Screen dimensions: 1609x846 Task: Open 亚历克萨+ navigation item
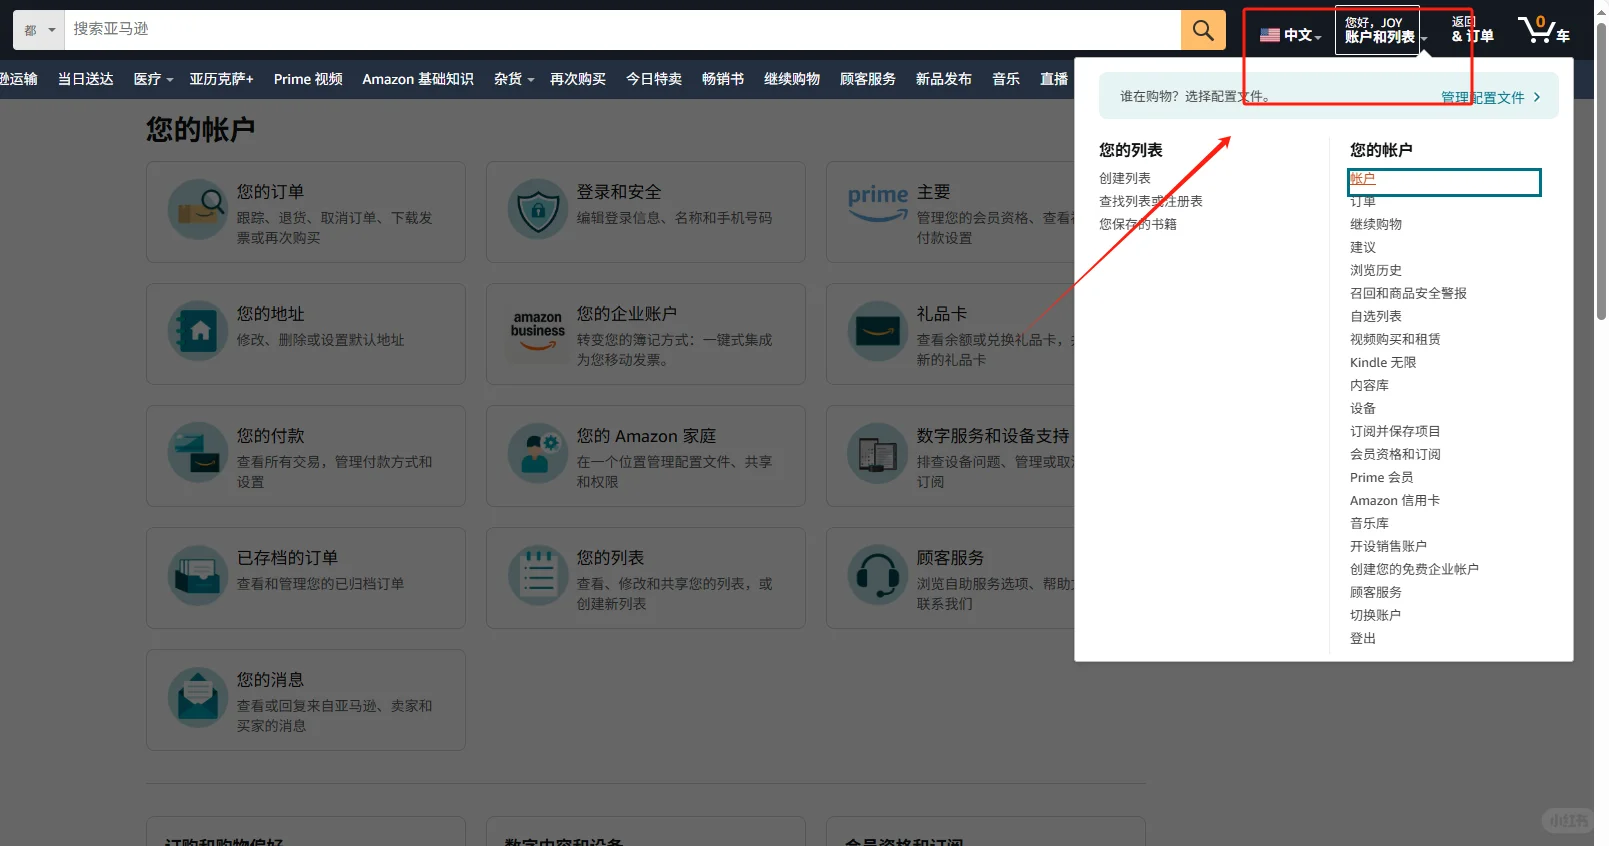click(x=221, y=79)
